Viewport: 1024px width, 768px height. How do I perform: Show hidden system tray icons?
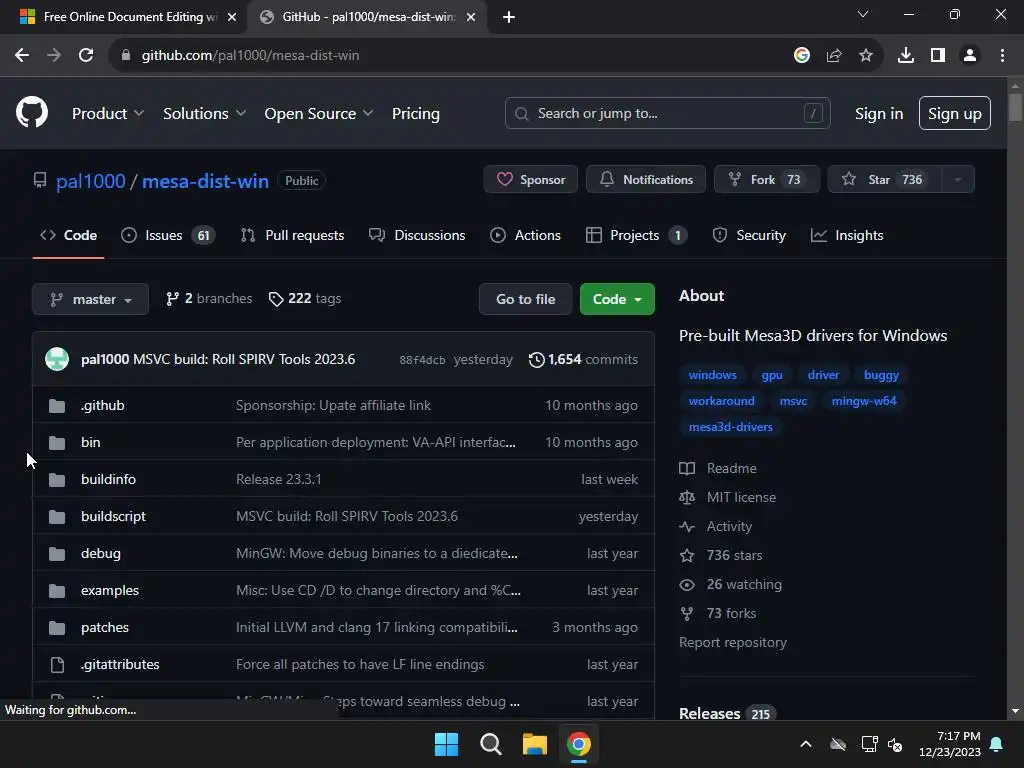(x=806, y=744)
